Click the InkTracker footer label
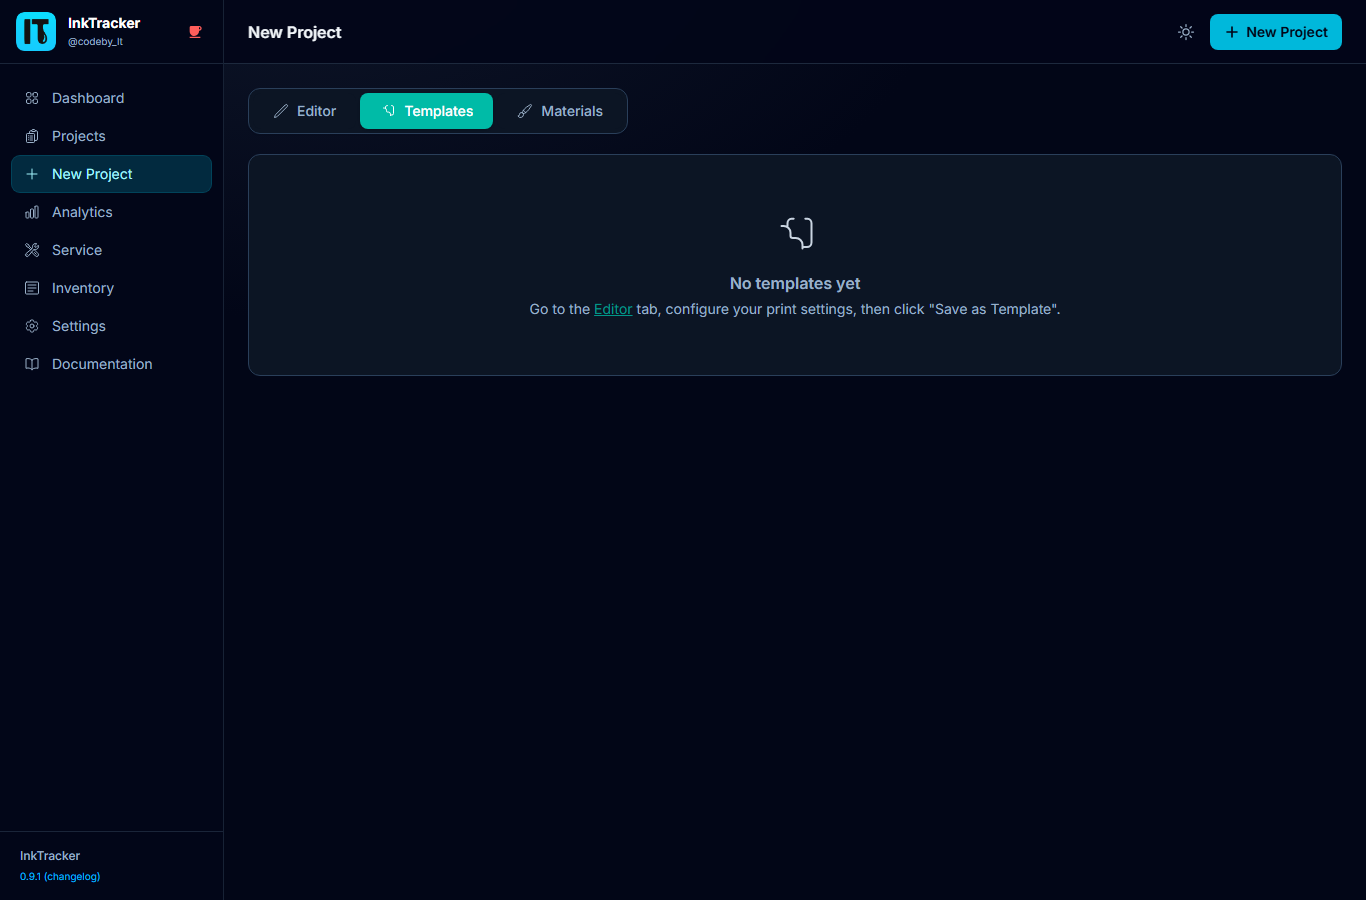Image resolution: width=1366 pixels, height=900 pixels. pos(50,856)
